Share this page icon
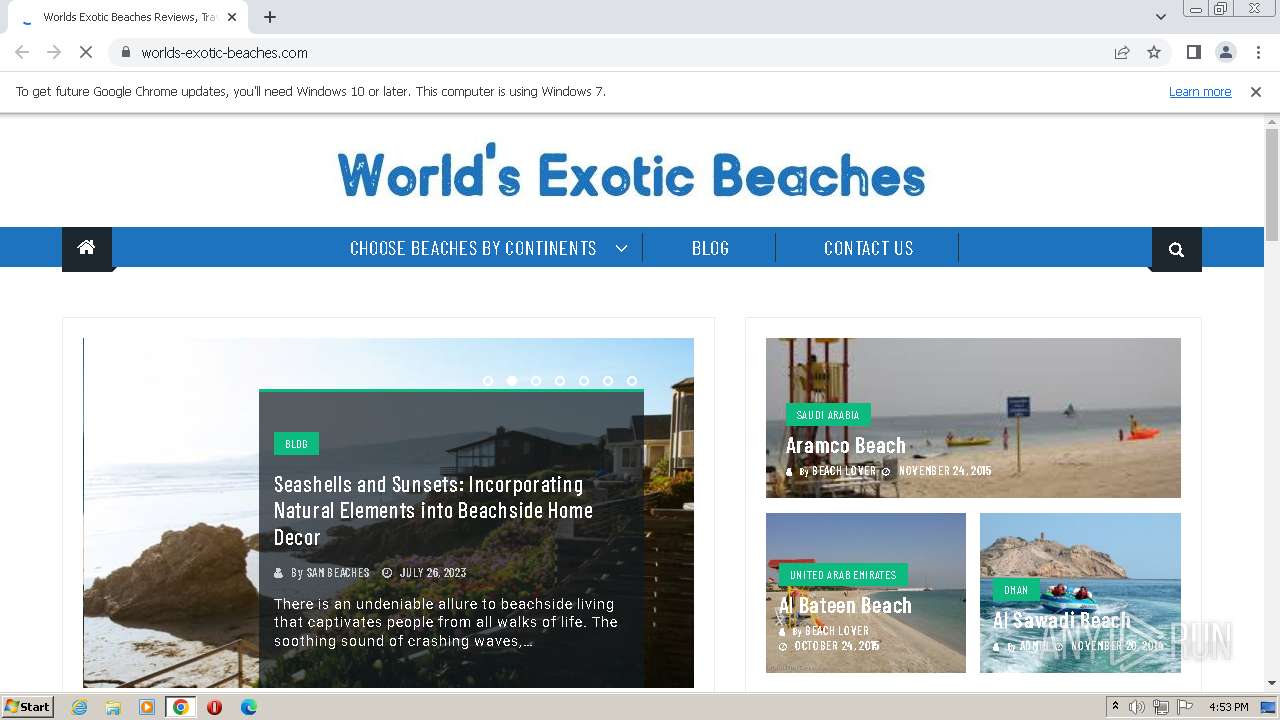 pyautogui.click(x=1122, y=52)
